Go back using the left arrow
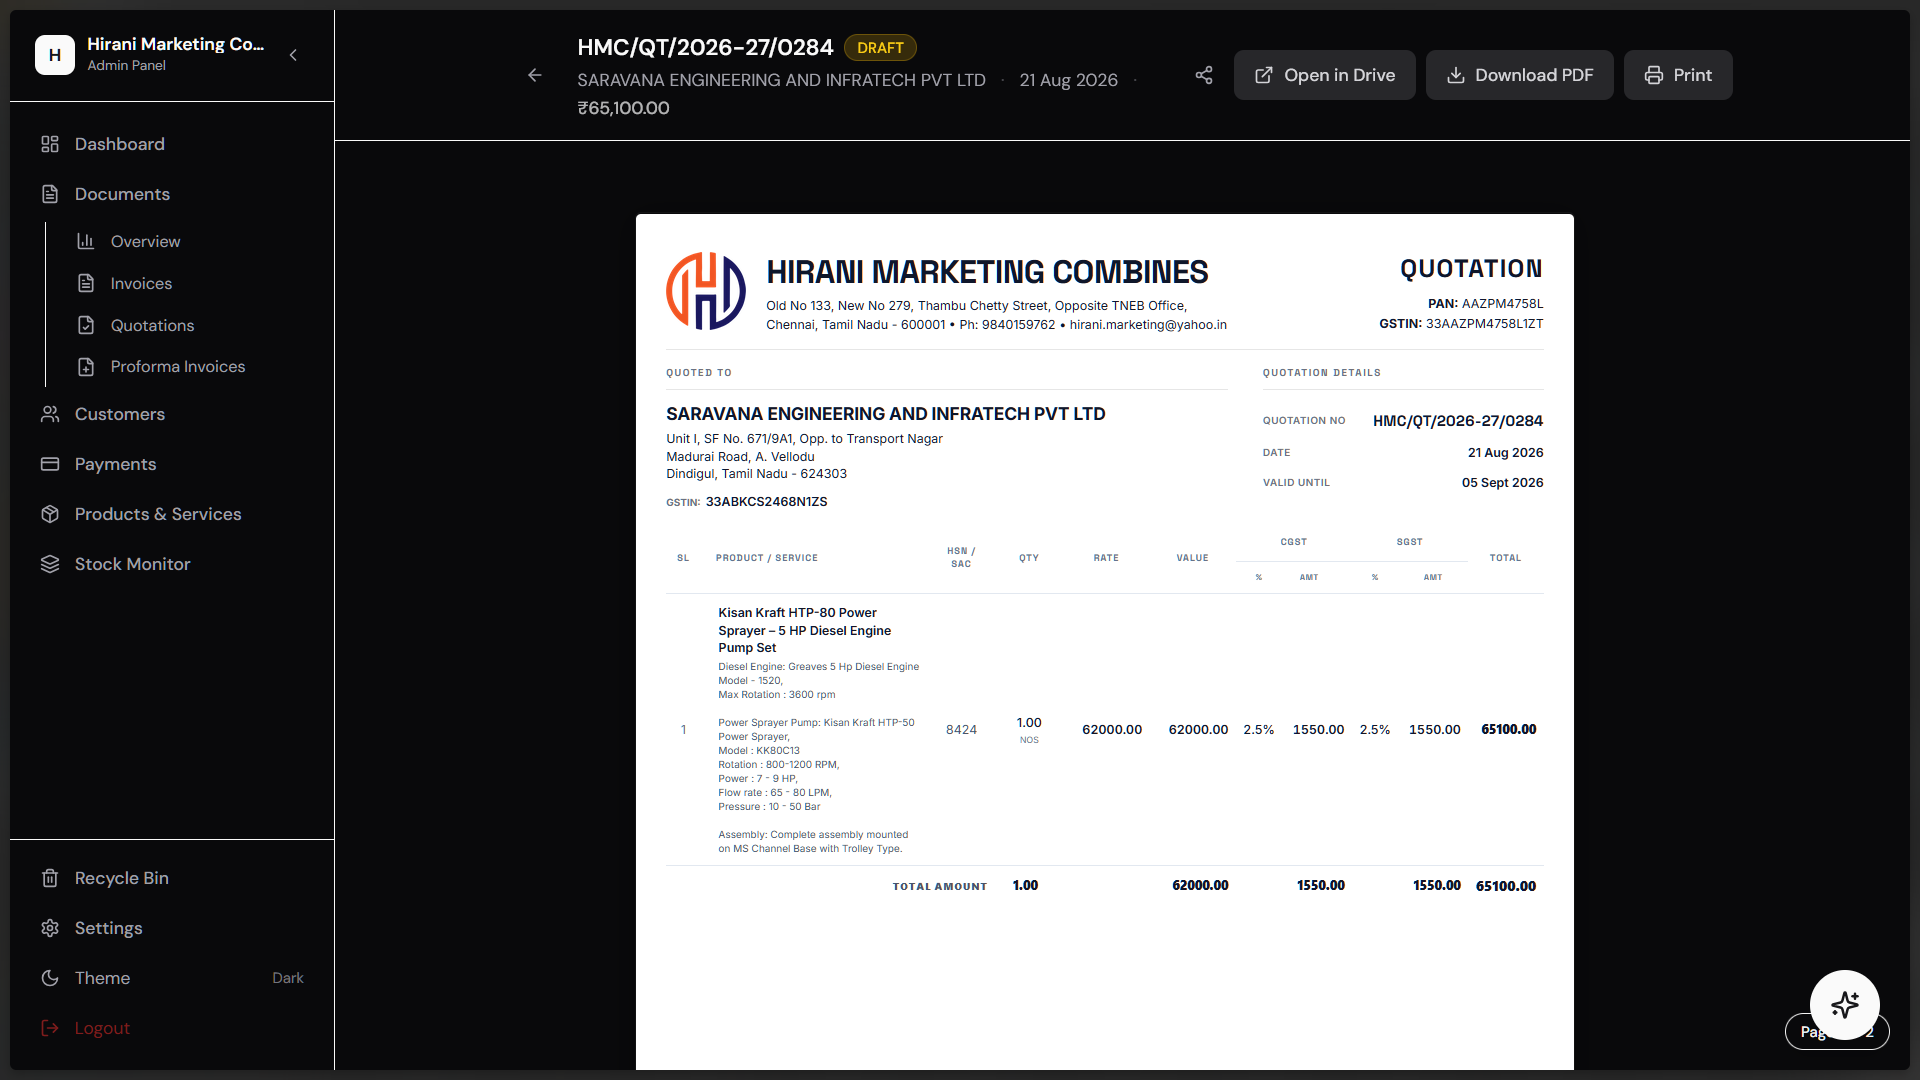Image resolution: width=1920 pixels, height=1080 pixels. pos(535,75)
